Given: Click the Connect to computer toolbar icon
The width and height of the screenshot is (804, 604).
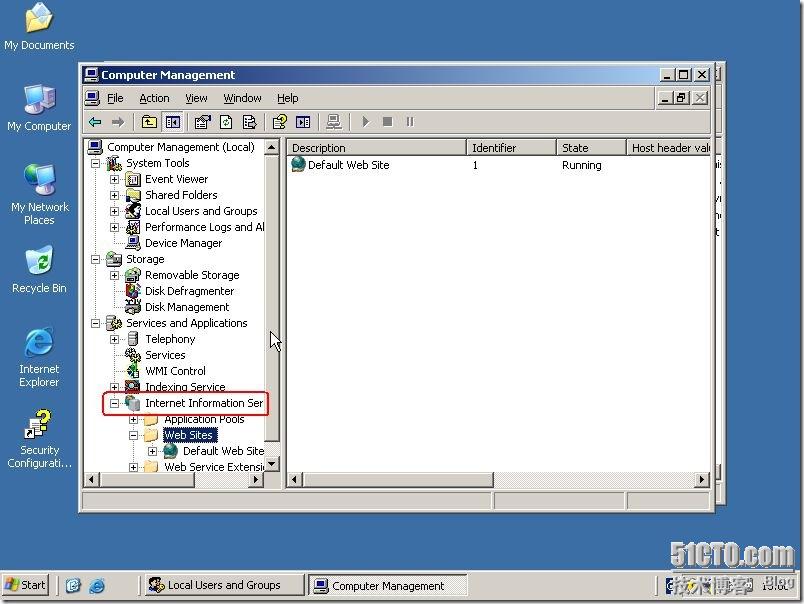Looking at the screenshot, I should click(334, 122).
